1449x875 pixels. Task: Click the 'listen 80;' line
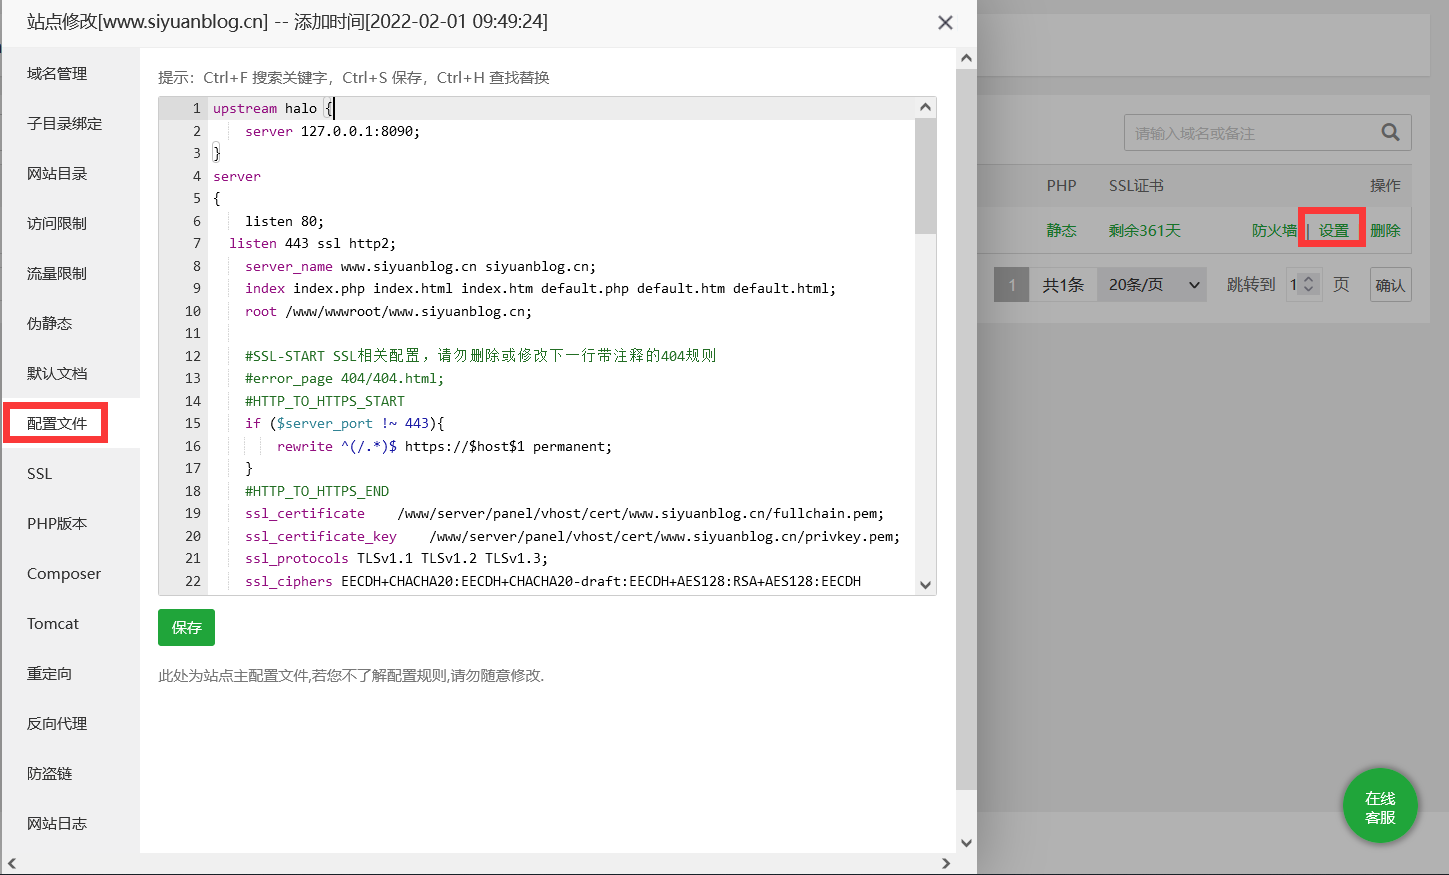[x=284, y=221]
